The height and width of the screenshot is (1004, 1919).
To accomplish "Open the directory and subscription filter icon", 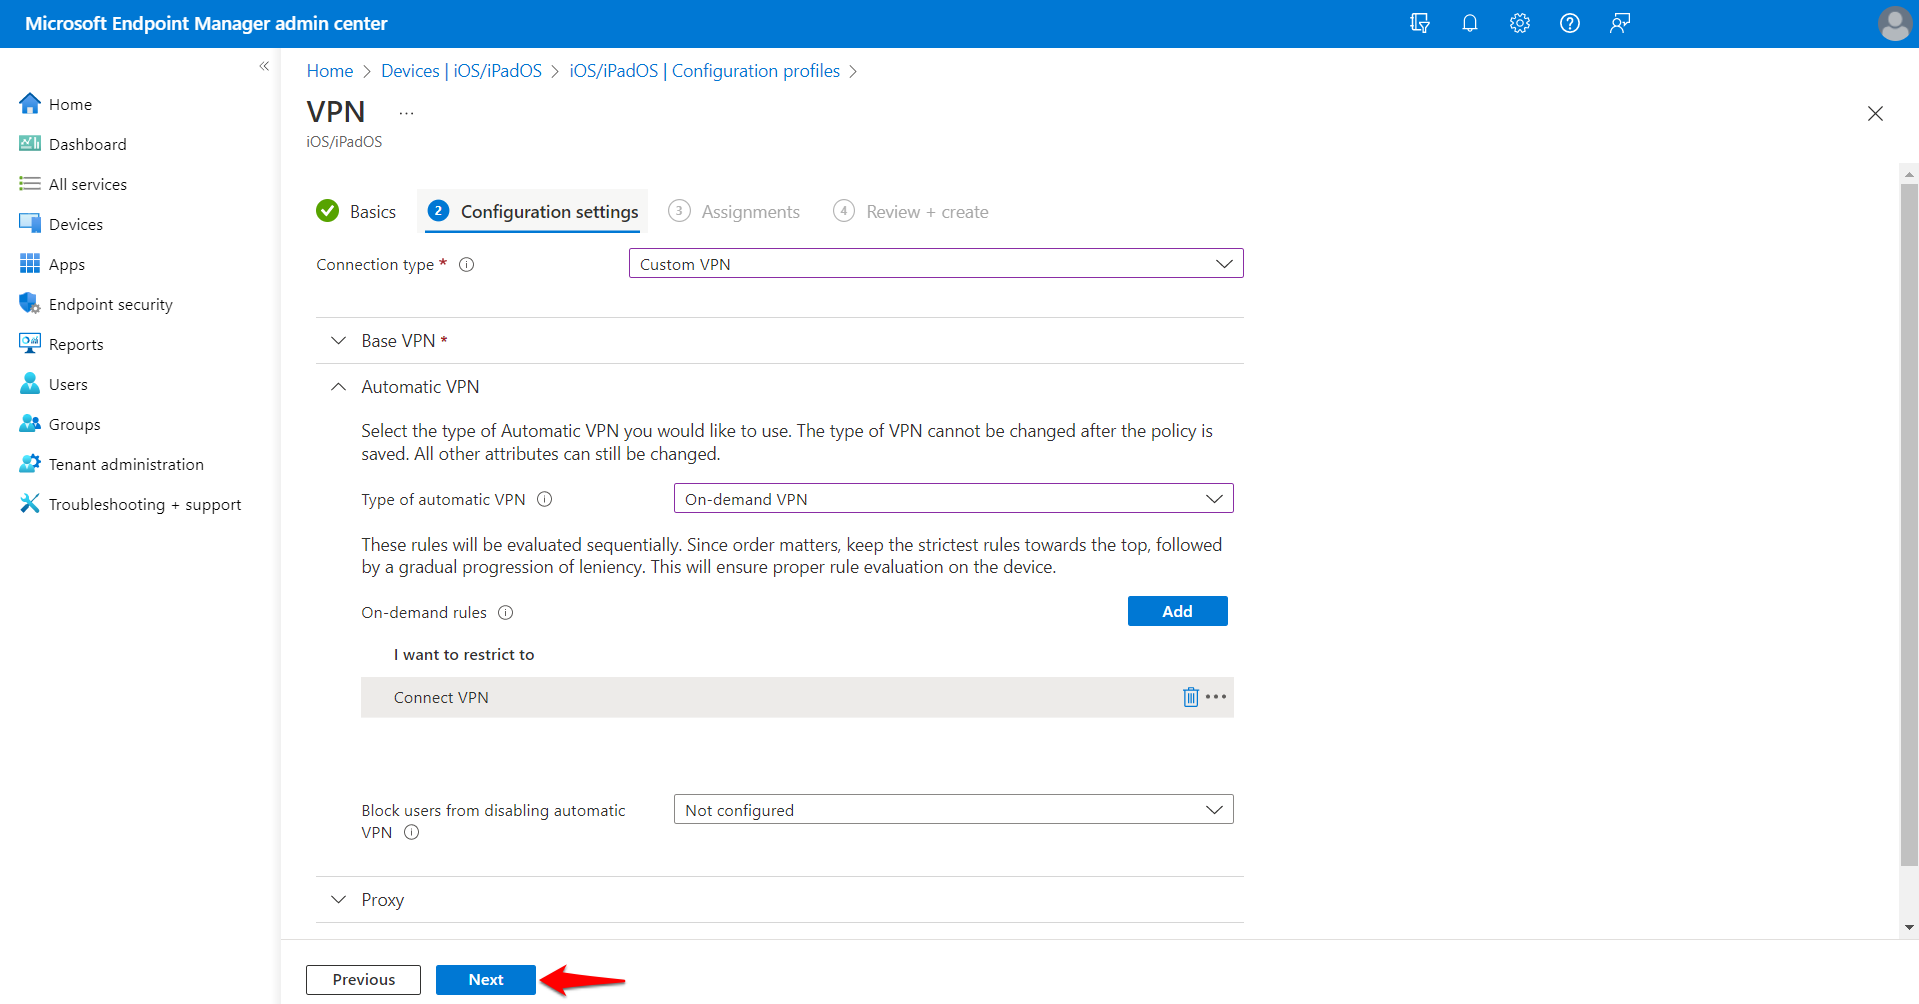I will [1419, 23].
